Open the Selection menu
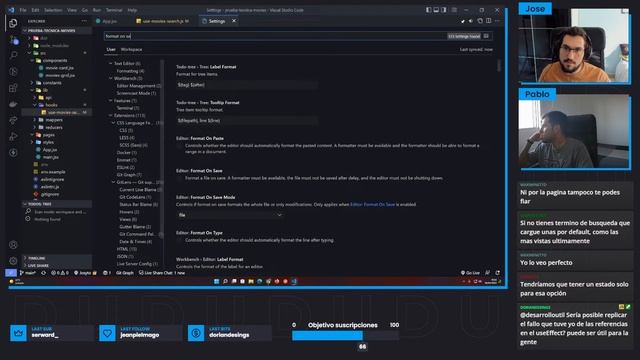 (53, 10)
